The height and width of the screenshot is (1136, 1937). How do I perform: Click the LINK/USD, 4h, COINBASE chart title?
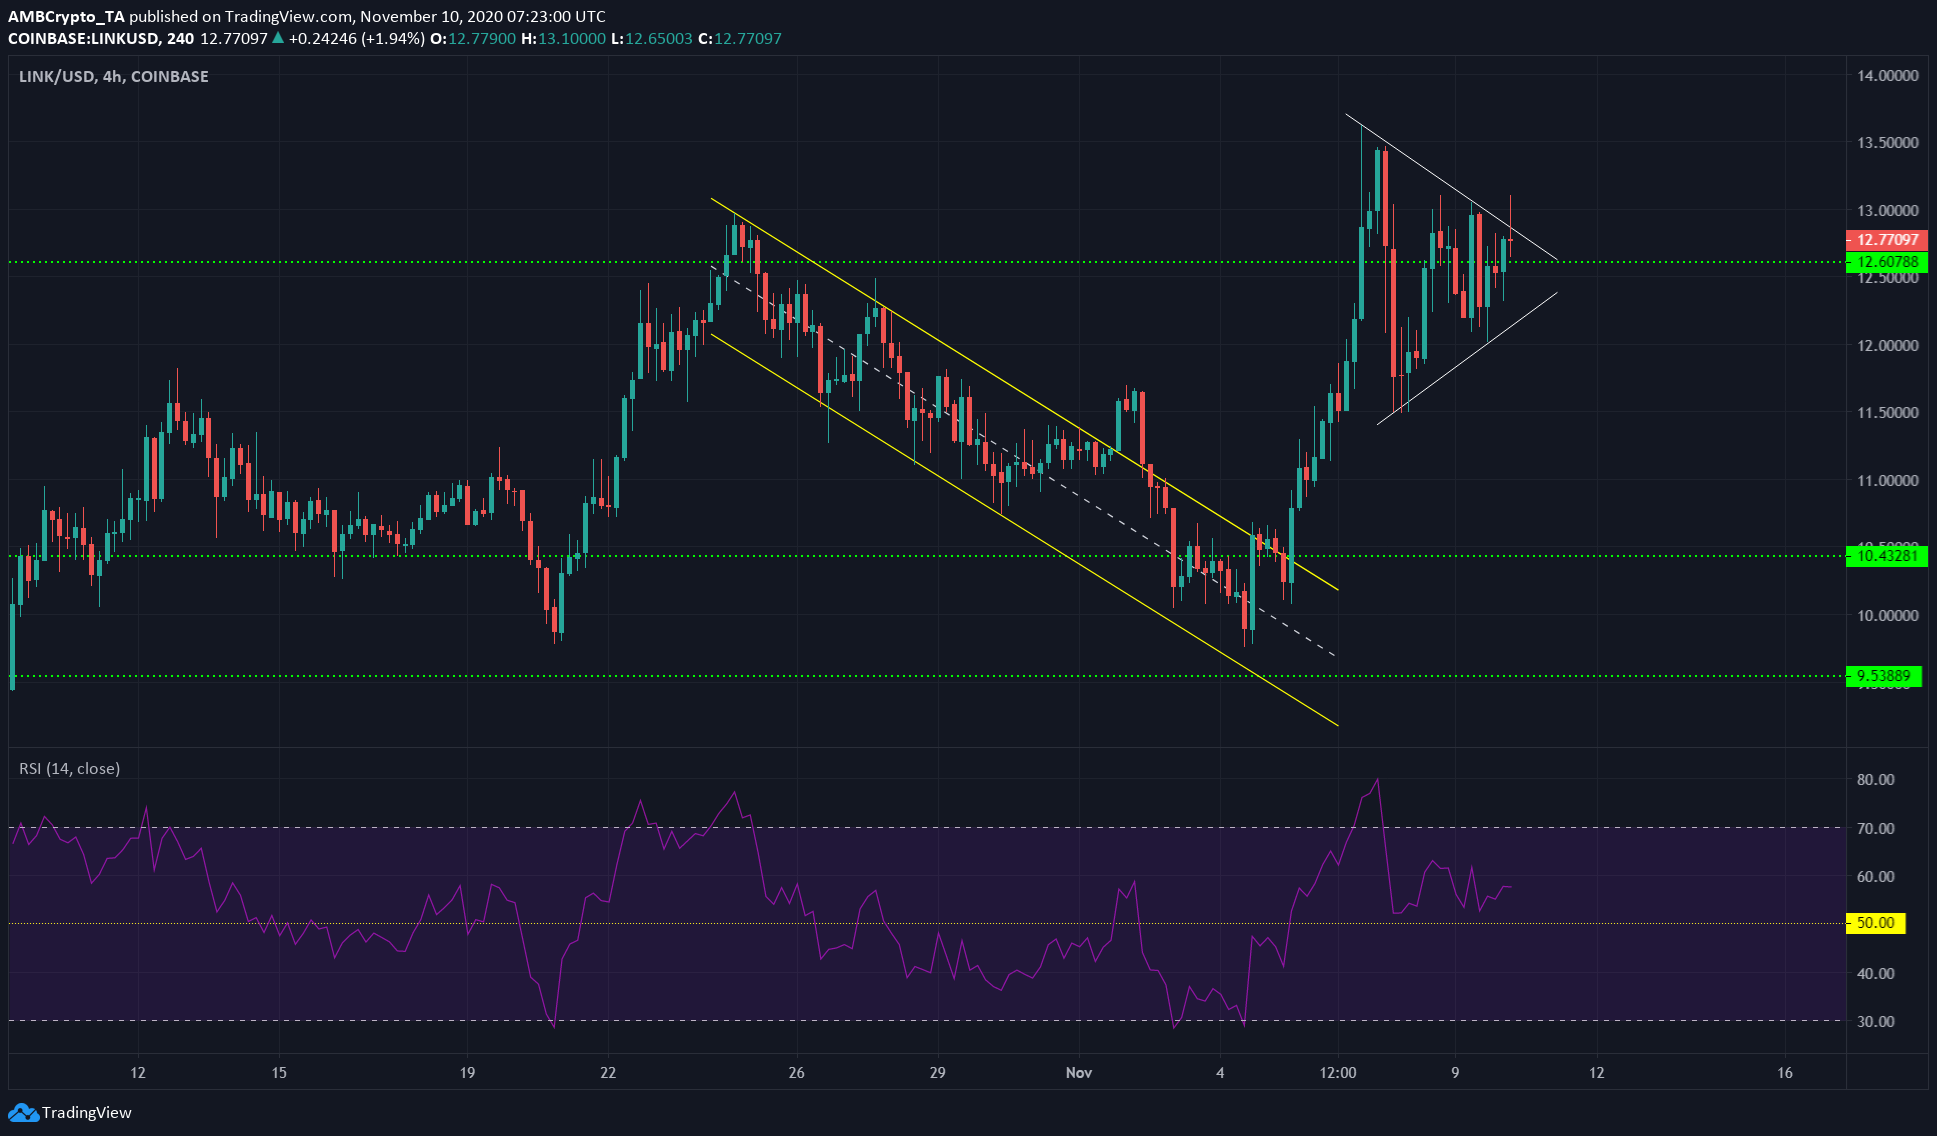(x=114, y=76)
